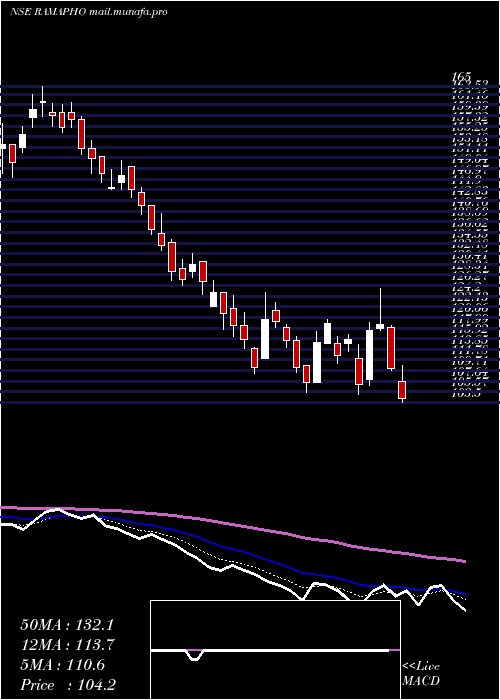Click the 103.5 bottom price label
This screenshot has width=500, height=700.
pos(468,394)
